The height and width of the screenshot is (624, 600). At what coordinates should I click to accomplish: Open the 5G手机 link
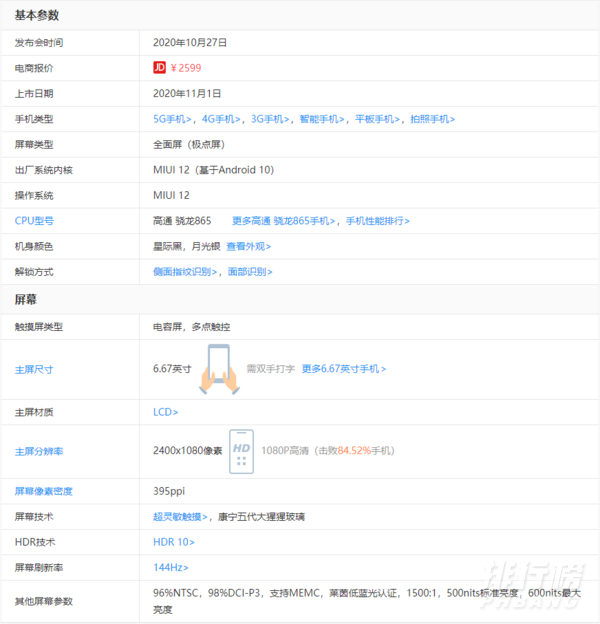(172, 119)
